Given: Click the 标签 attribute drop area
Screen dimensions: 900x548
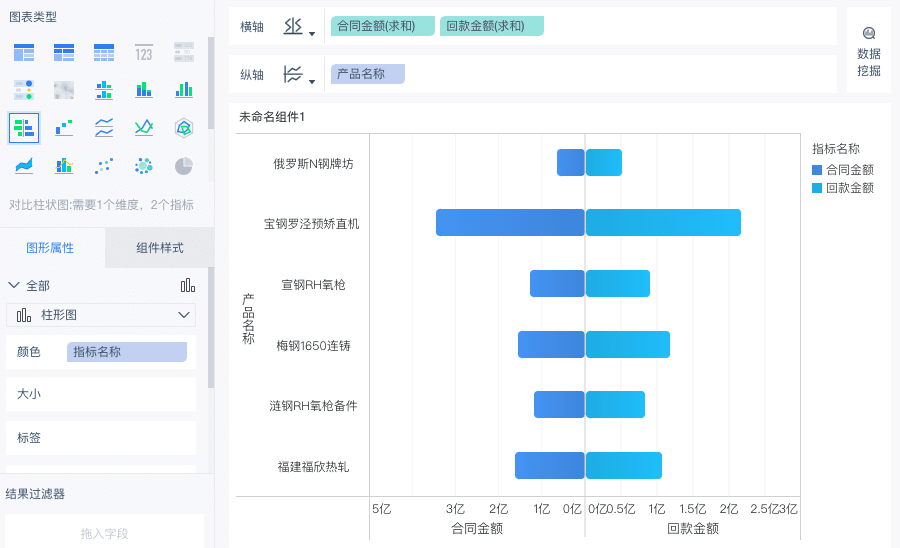Looking at the screenshot, I should click(101, 438).
